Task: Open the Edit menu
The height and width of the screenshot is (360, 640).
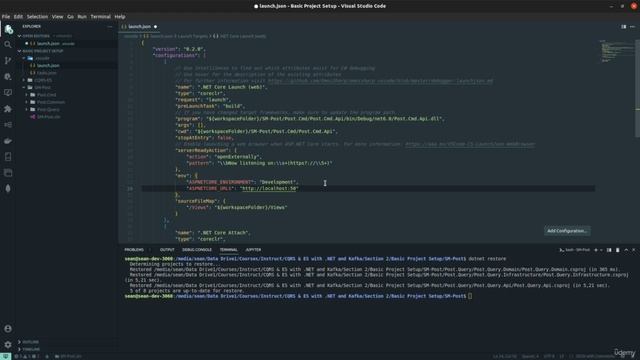Action: tap(18, 17)
